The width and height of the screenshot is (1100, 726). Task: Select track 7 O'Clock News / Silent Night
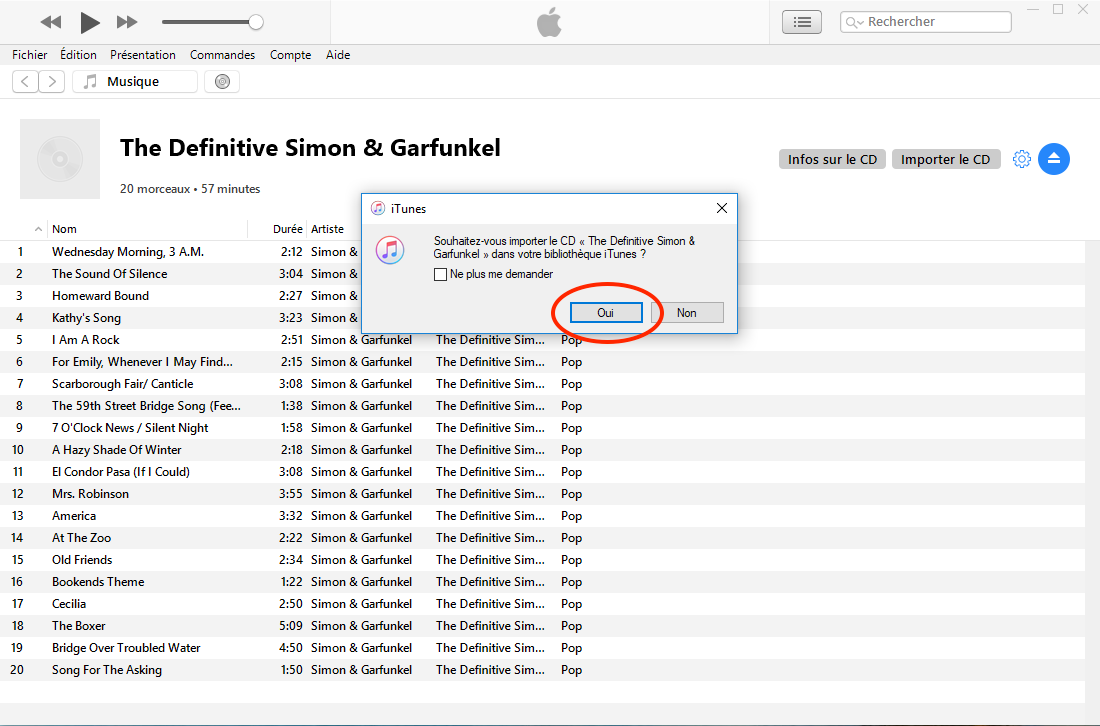pos(542,428)
